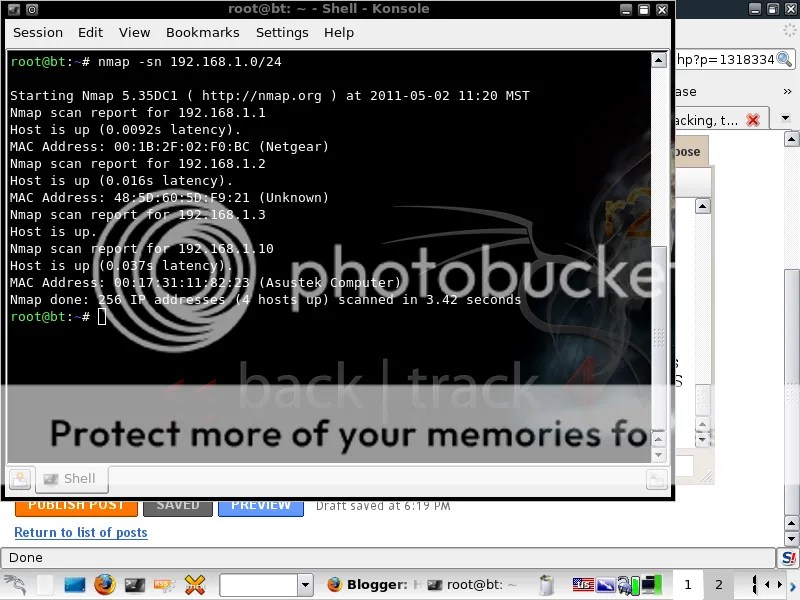Image resolution: width=800 pixels, height=600 pixels.
Task: Switch to virtual desktop 1
Action: 688,585
